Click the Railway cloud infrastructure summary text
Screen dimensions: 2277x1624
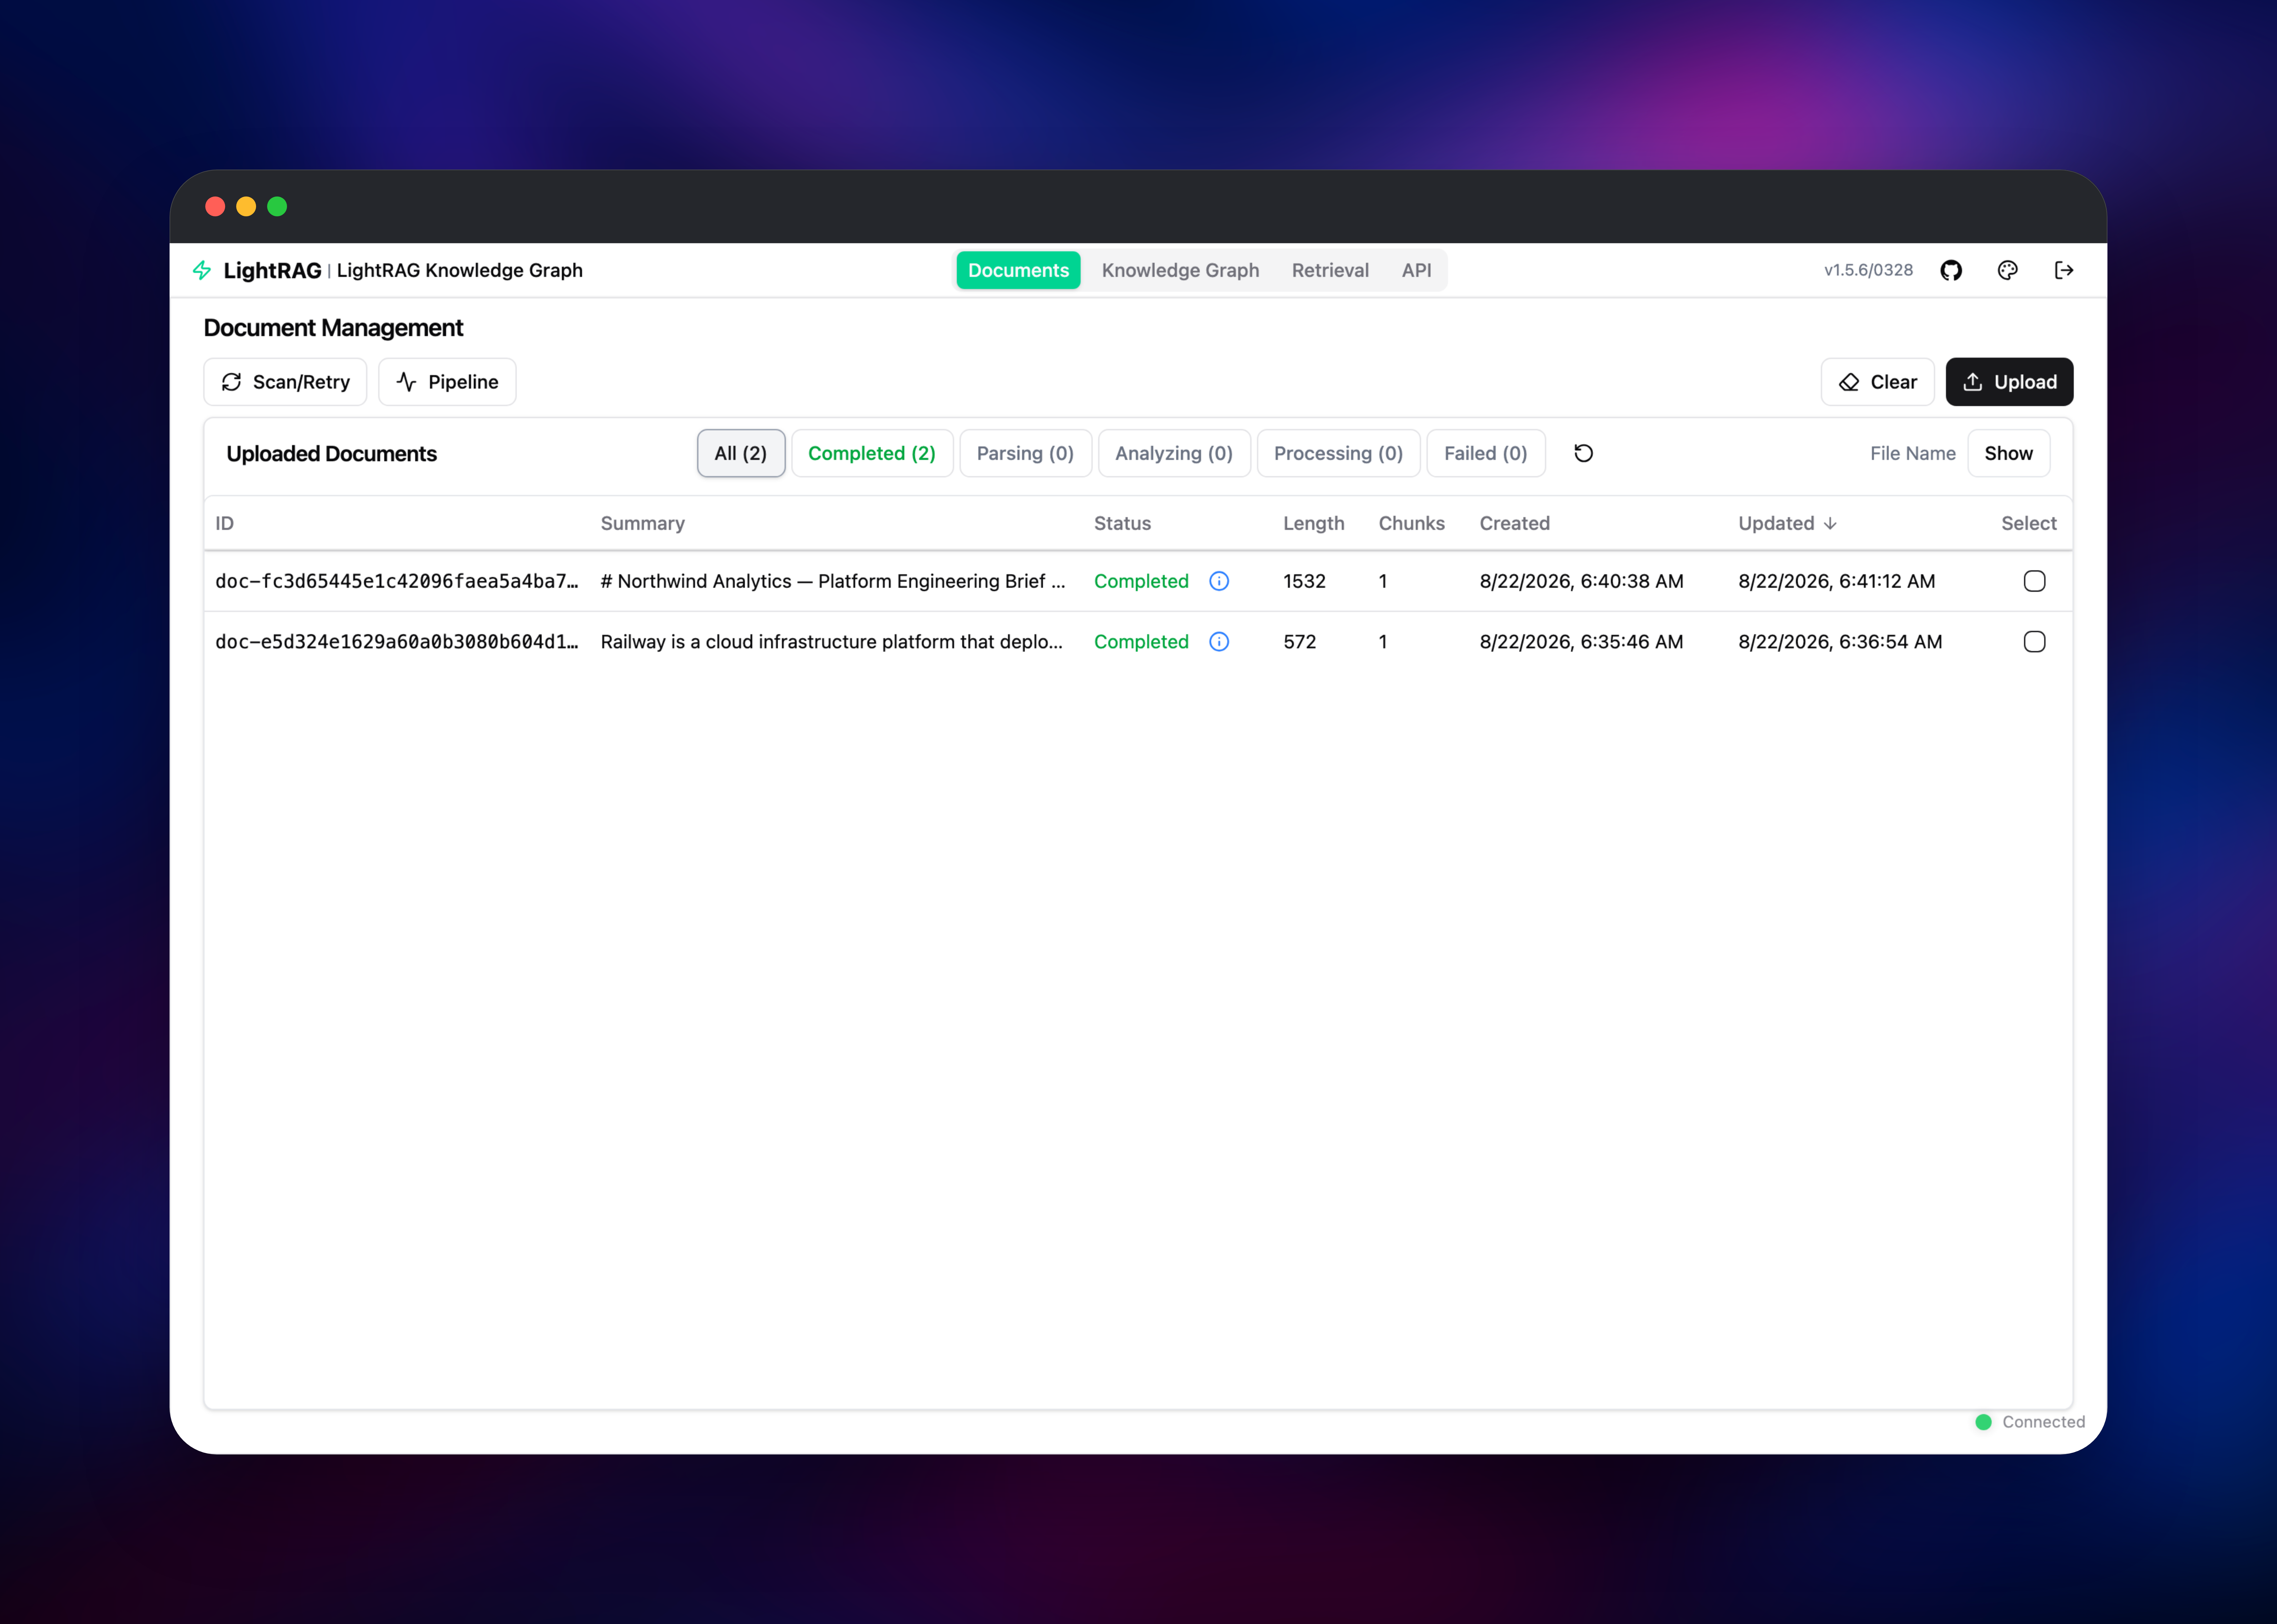tap(832, 642)
